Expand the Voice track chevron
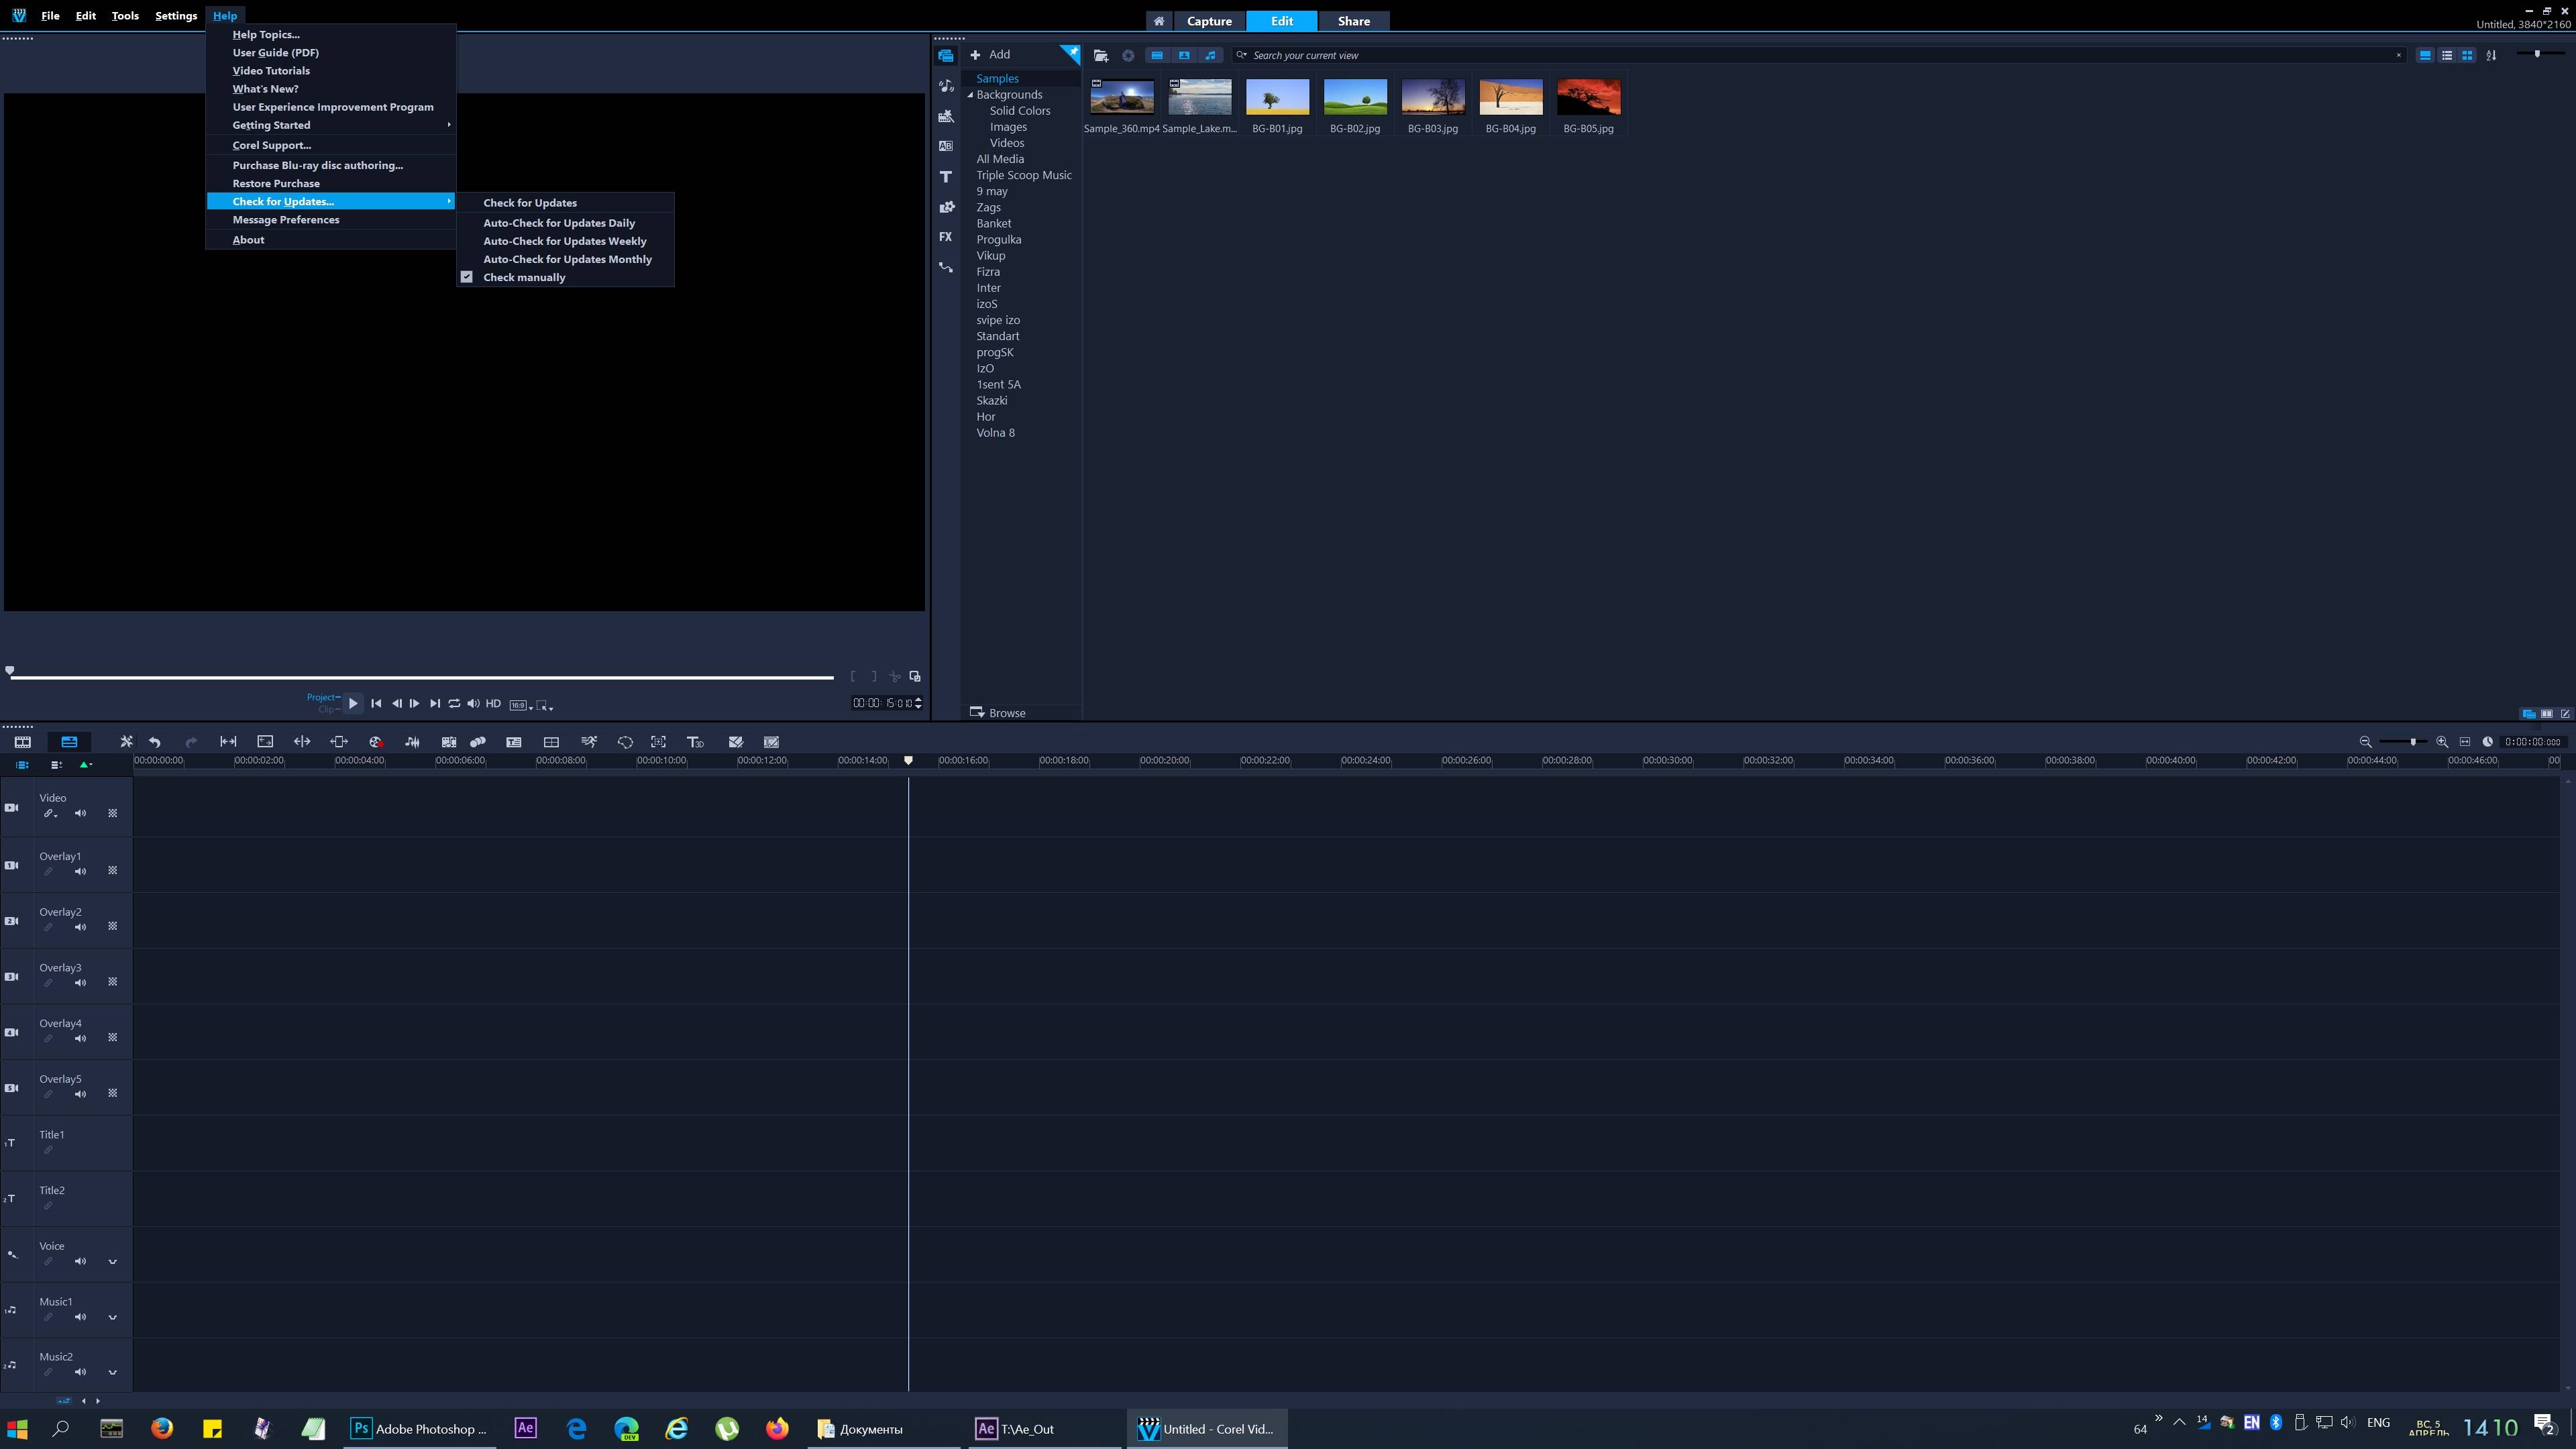The image size is (2576, 1449). (x=112, y=1262)
